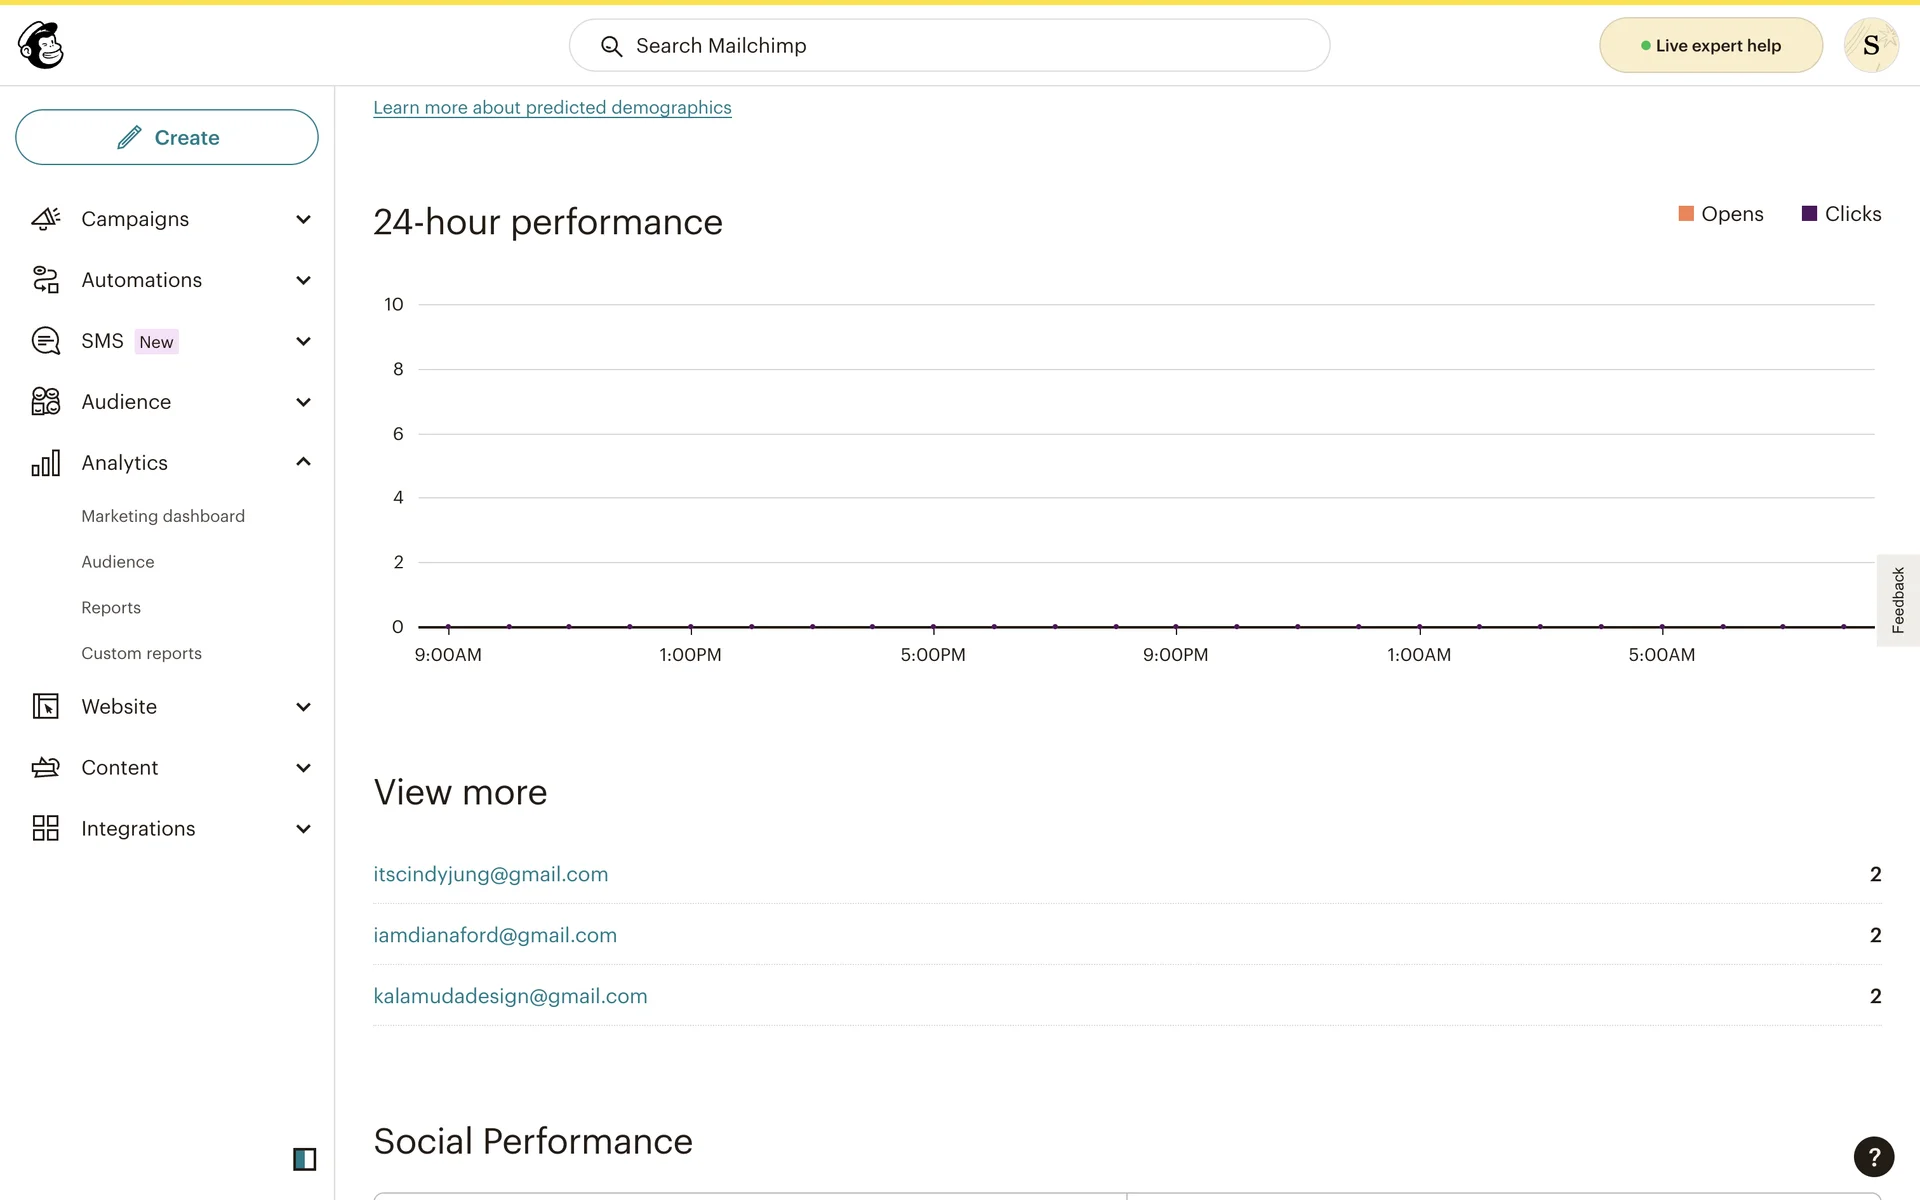Click the SMS chat bubble icon
The width and height of the screenshot is (1920, 1200).
point(45,341)
